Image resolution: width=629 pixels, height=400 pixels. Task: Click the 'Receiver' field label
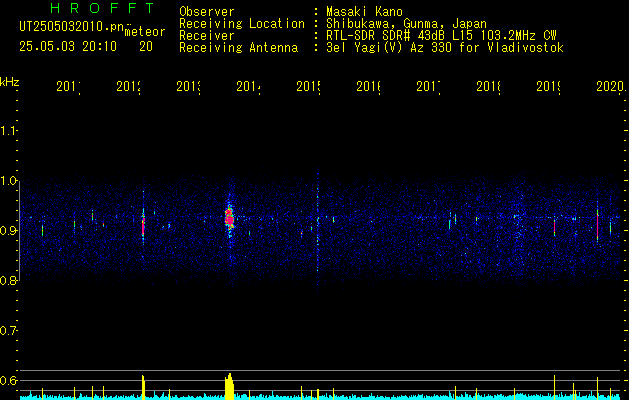(x=207, y=36)
